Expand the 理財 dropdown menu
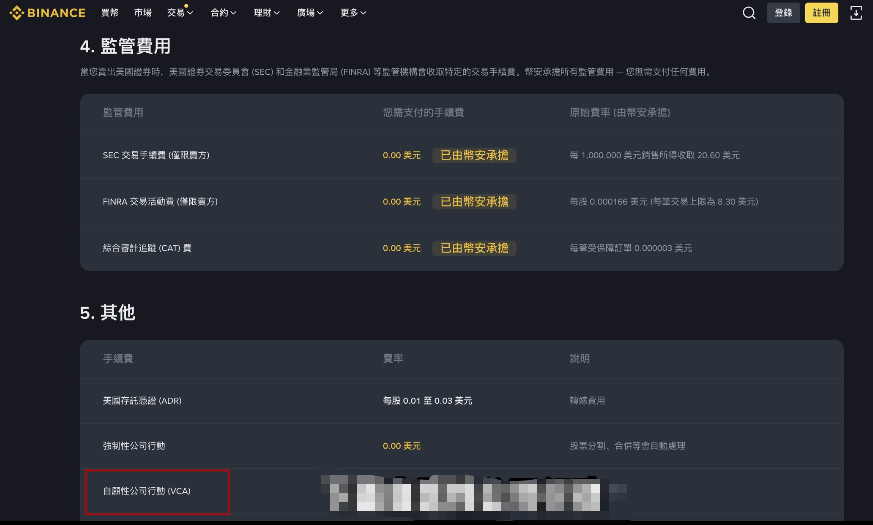Screen dimensions: 873x525 tap(267, 13)
